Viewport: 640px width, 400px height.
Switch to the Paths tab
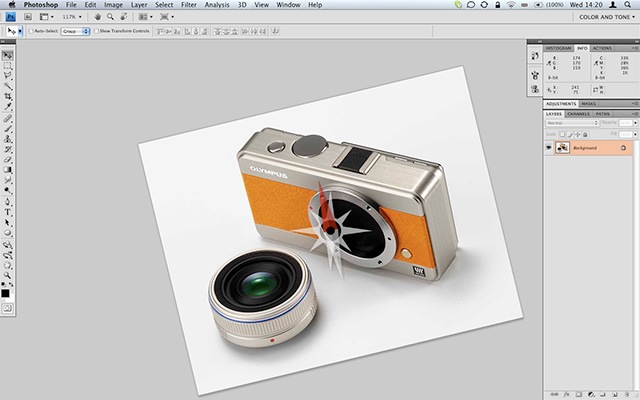point(602,114)
